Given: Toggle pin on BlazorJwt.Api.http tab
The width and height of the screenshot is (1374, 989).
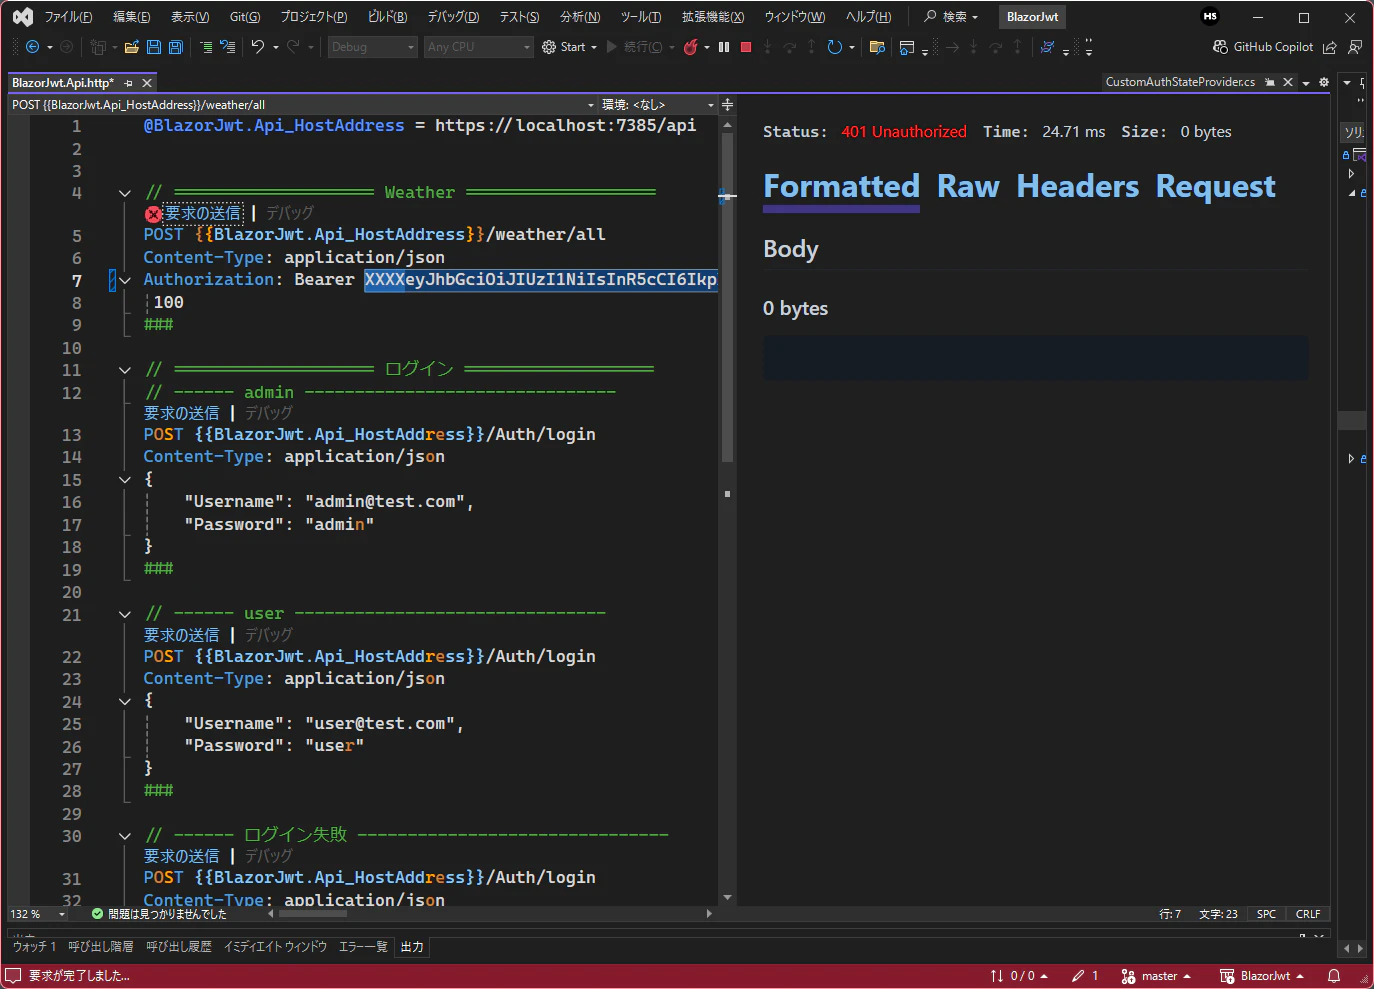Looking at the screenshot, I should (x=129, y=83).
